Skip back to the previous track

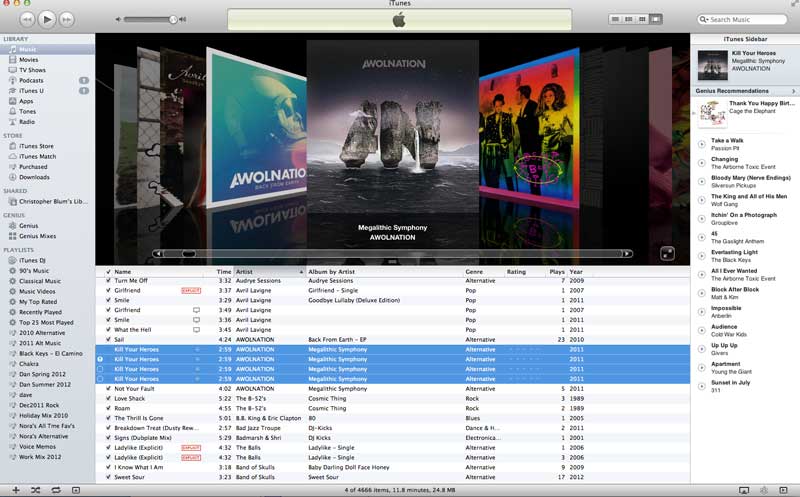(x=27, y=19)
